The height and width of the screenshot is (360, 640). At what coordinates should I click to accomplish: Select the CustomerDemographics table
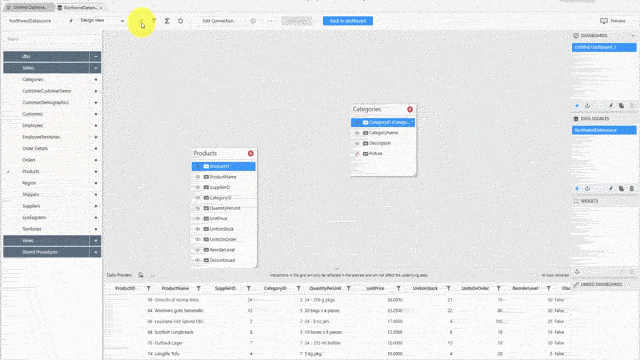tap(45, 102)
